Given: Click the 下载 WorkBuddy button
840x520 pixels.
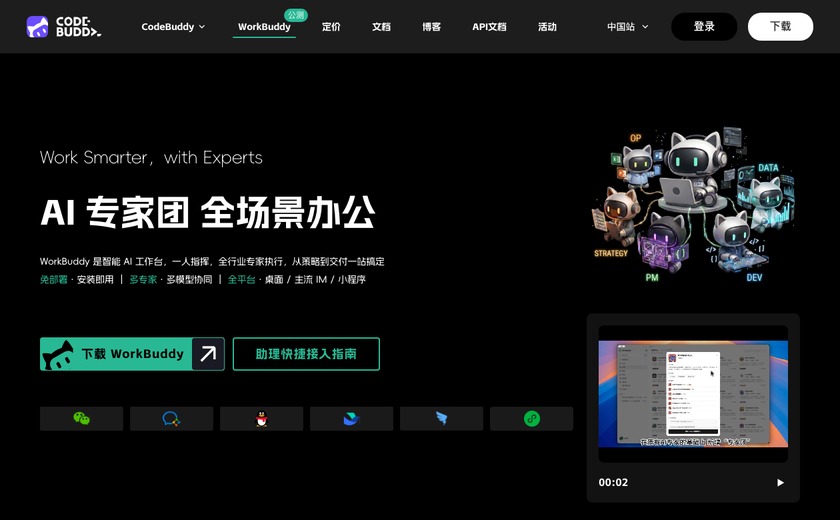Looking at the screenshot, I should click(x=132, y=353).
